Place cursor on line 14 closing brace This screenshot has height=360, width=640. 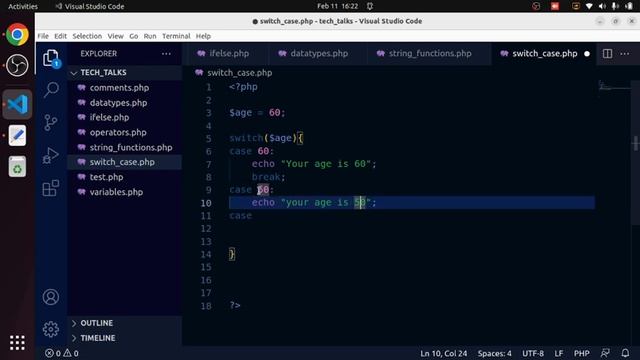click(x=232, y=254)
